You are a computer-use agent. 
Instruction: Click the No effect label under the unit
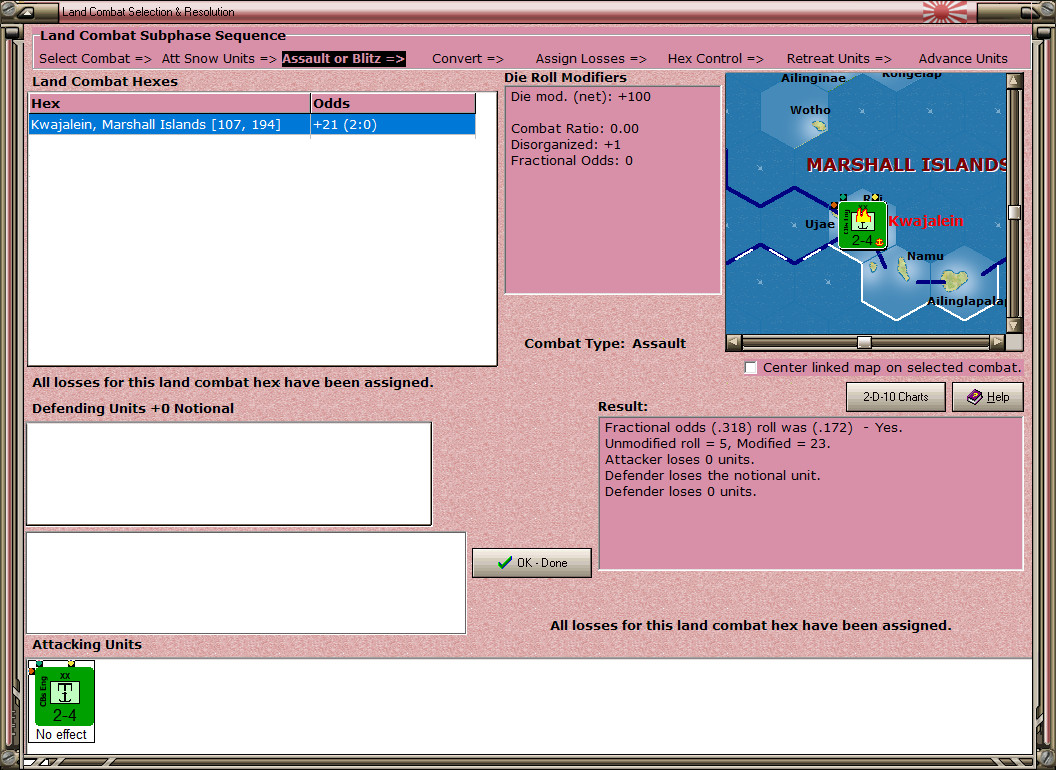point(61,734)
